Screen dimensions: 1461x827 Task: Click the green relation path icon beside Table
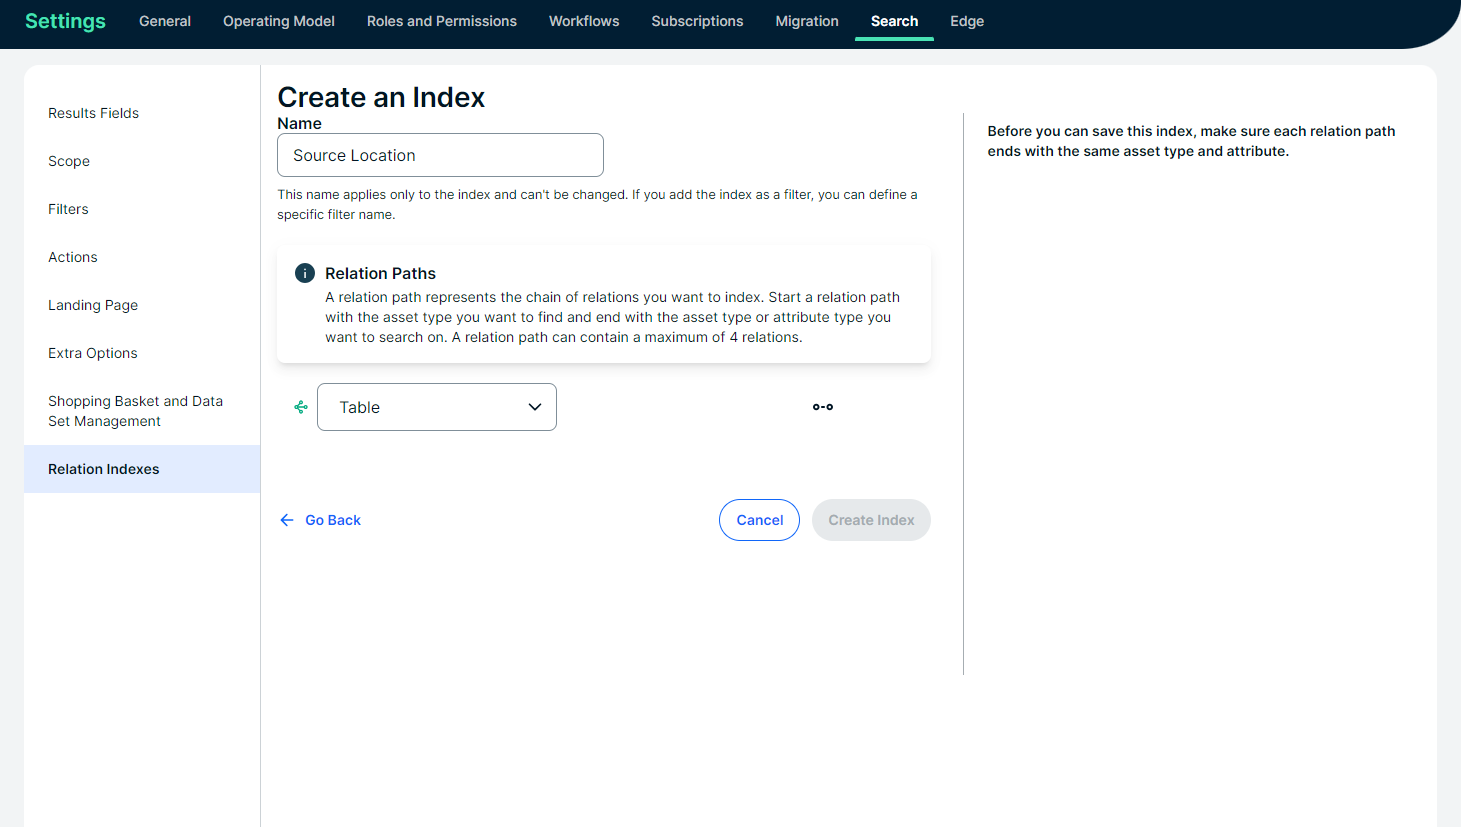click(301, 407)
